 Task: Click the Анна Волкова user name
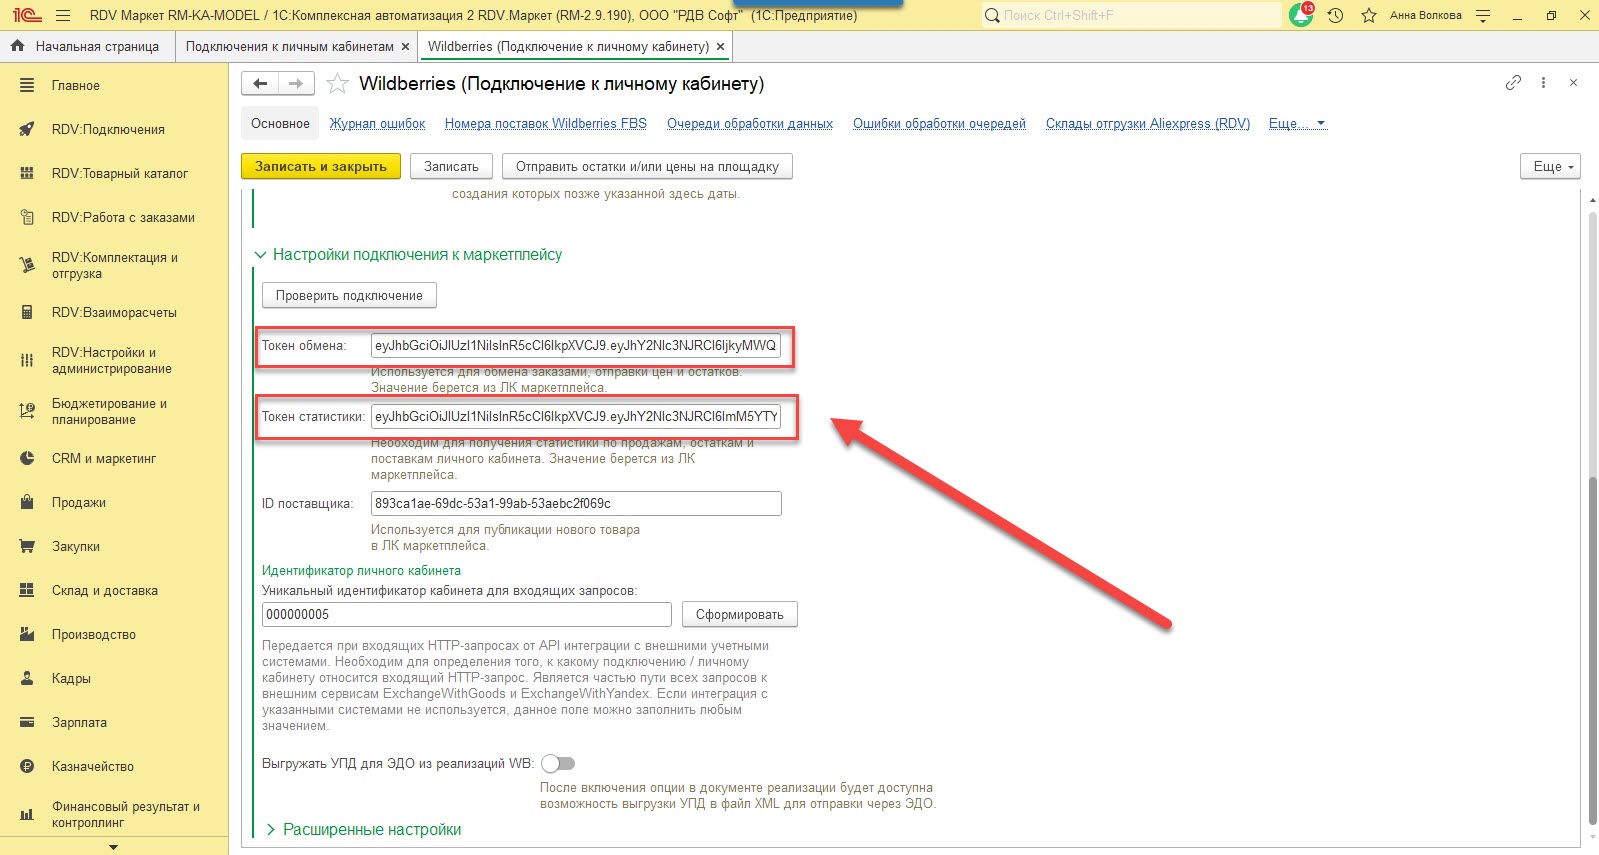point(1425,15)
